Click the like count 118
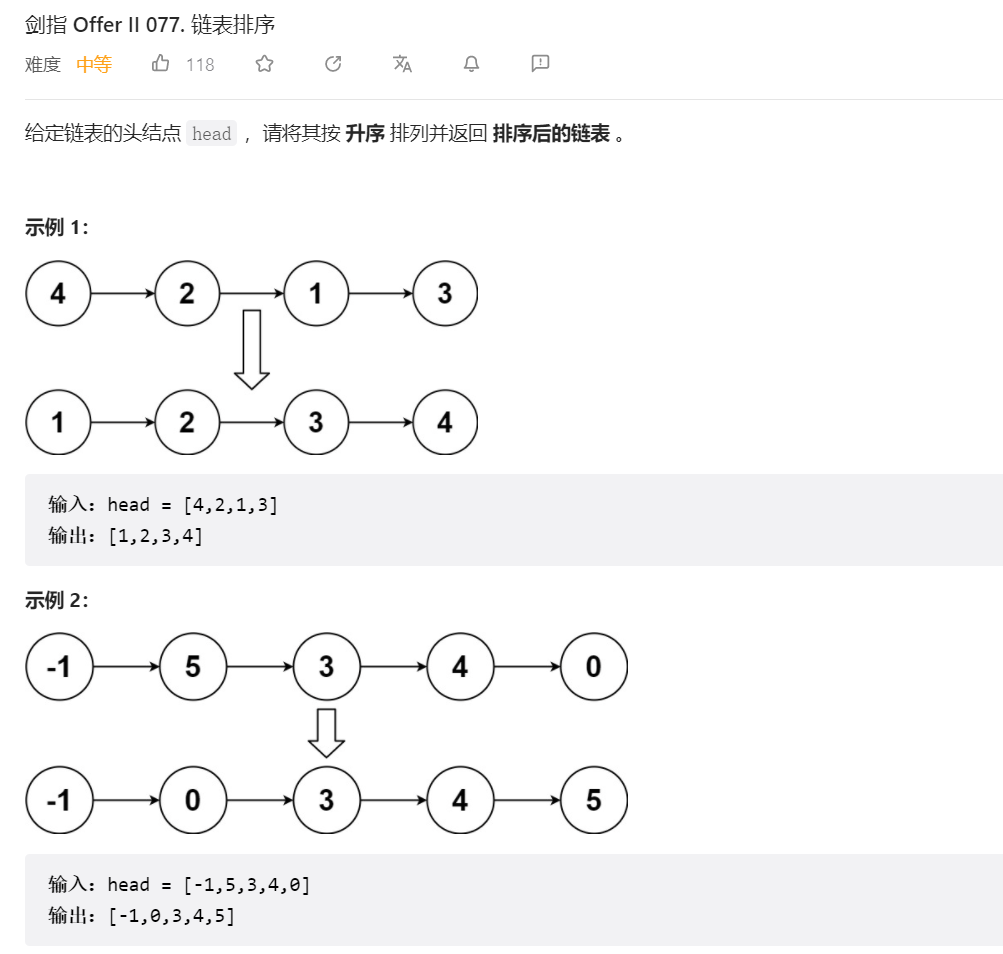 (200, 65)
